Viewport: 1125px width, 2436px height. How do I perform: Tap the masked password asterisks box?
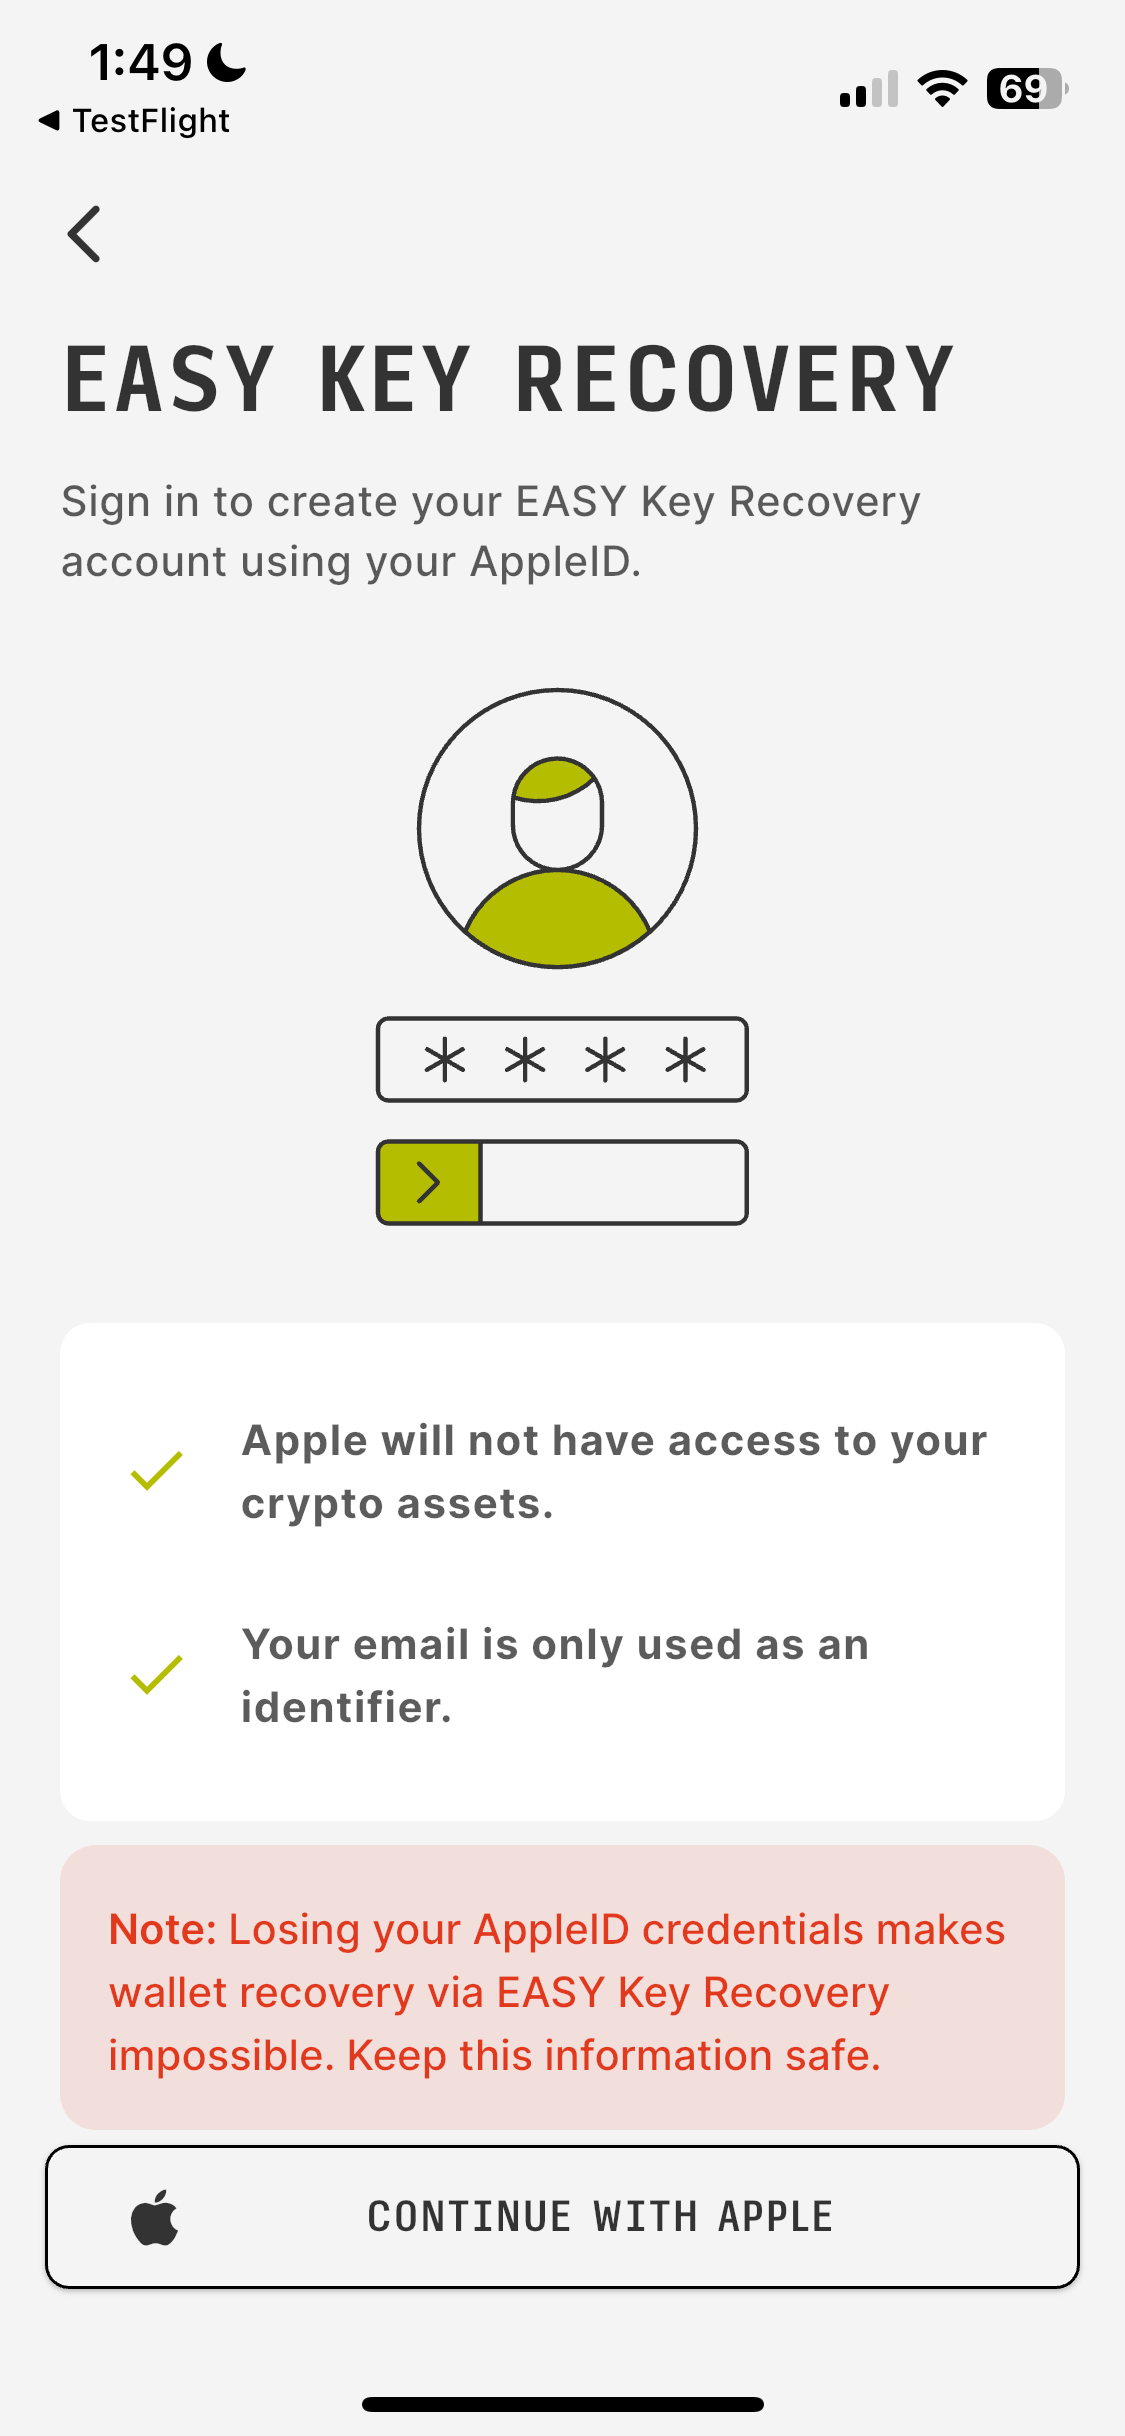coord(562,1060)
